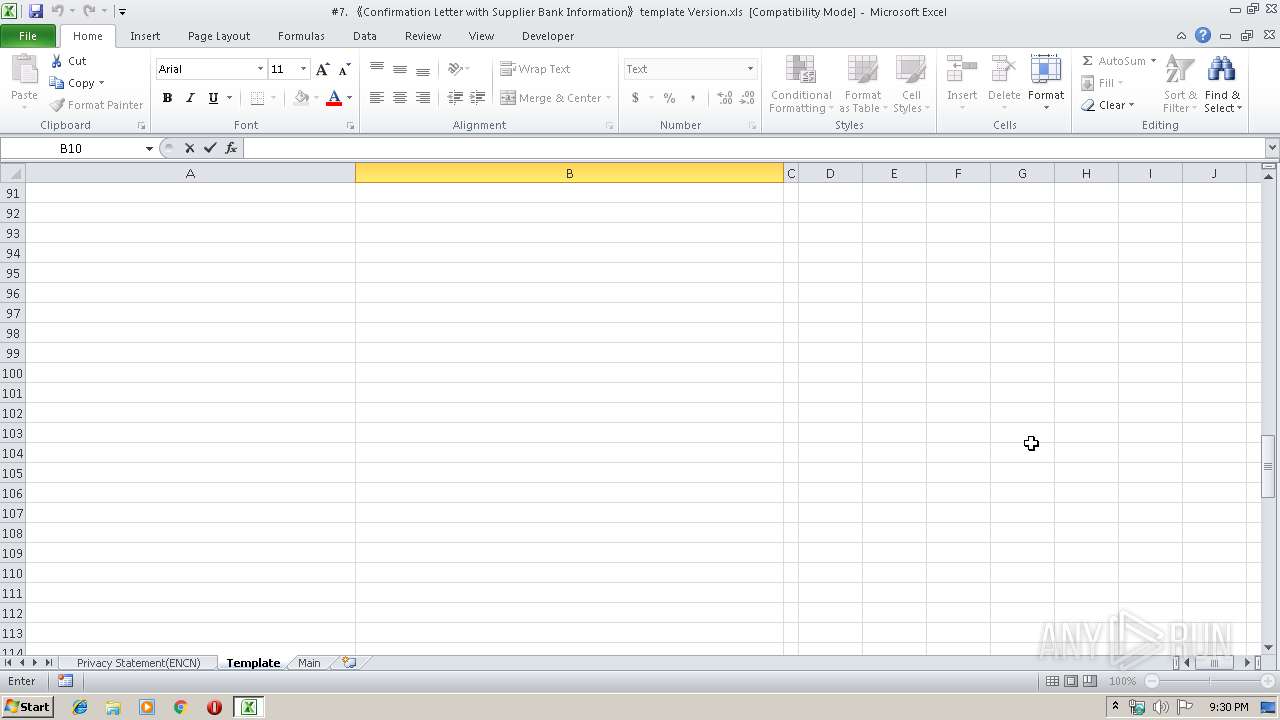
Task: Increase font size with grow font icon
Action: [322, 69]
